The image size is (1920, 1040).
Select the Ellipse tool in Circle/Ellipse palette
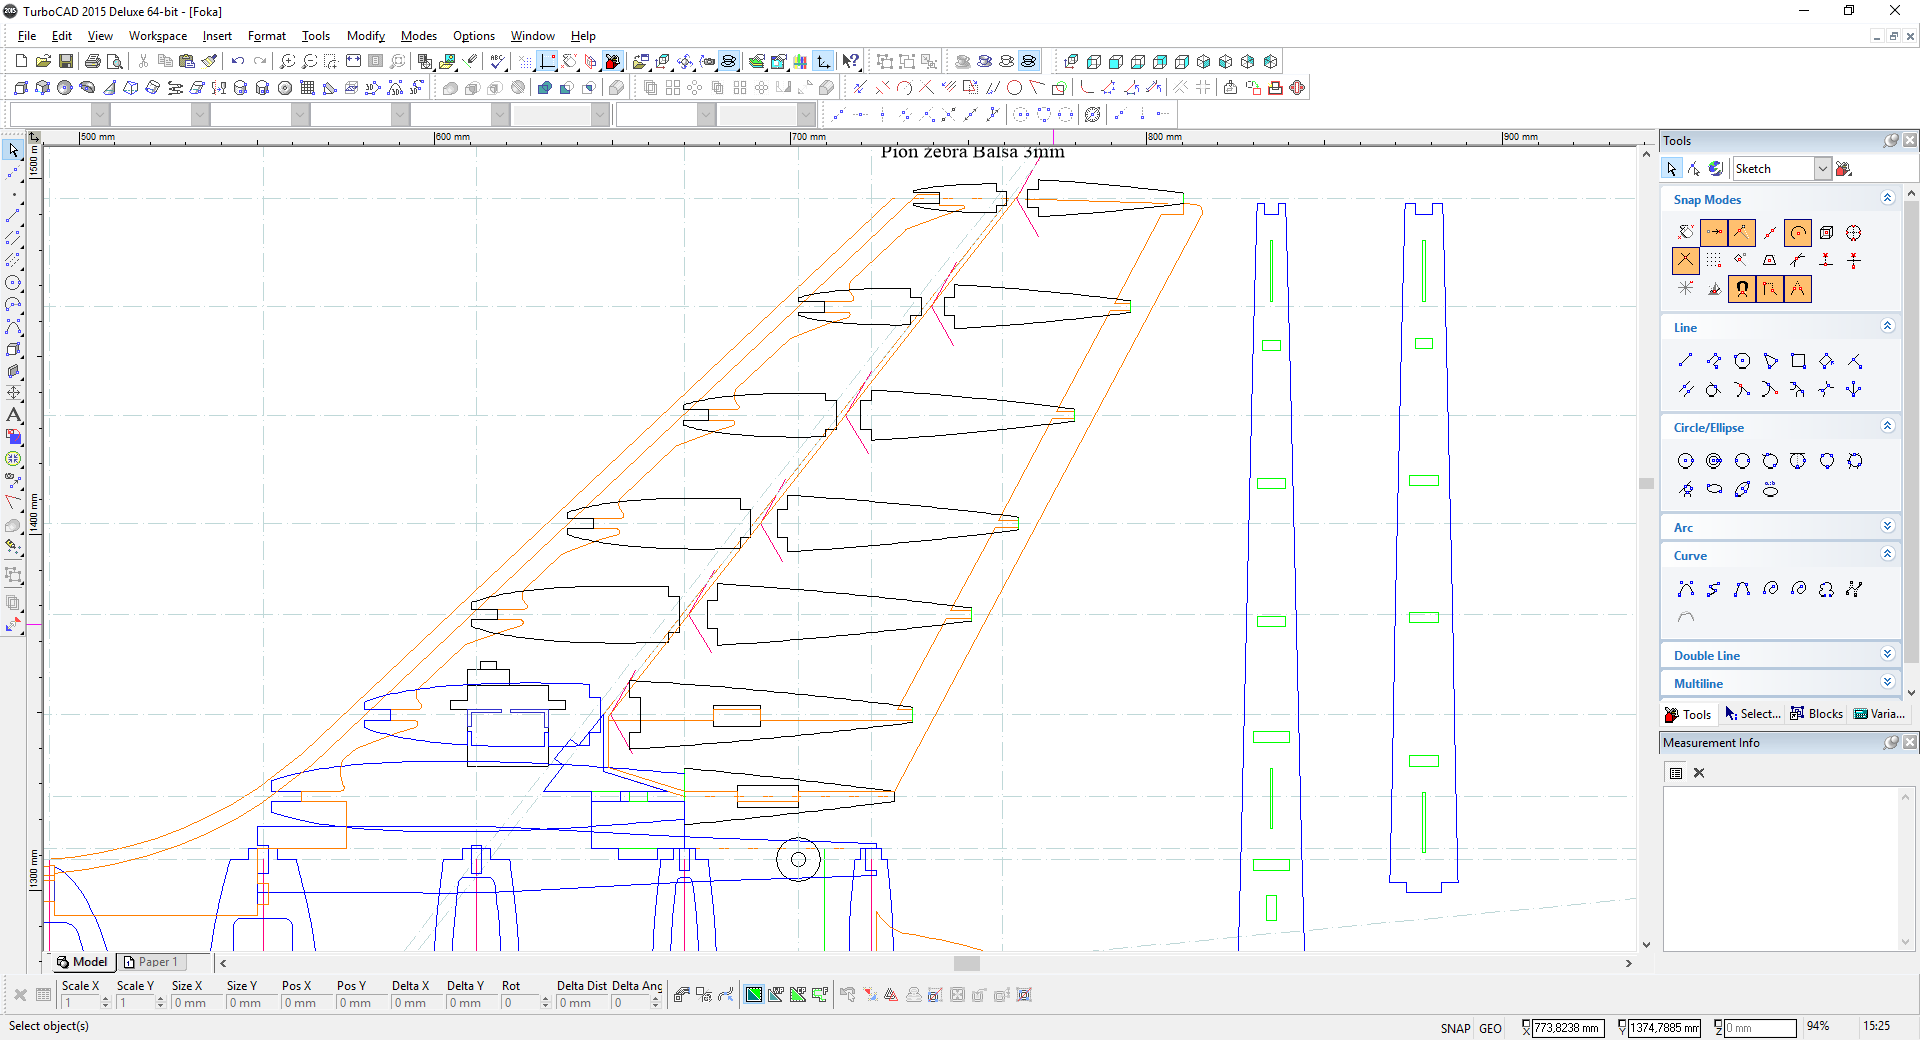pos(1714,489)
